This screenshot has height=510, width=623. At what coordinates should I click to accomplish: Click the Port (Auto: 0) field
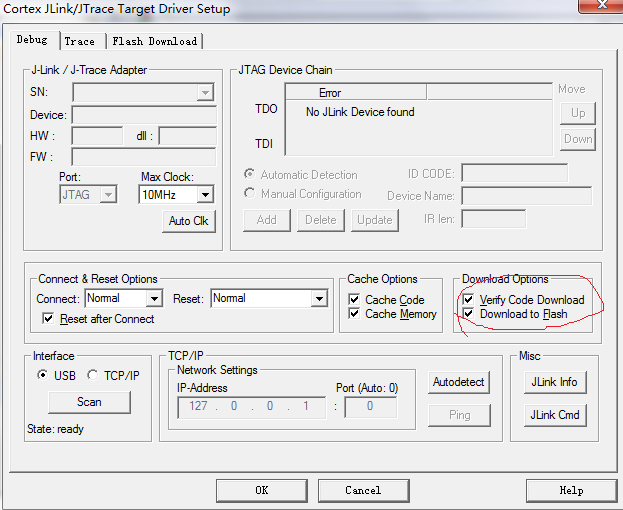pos(370,407)
